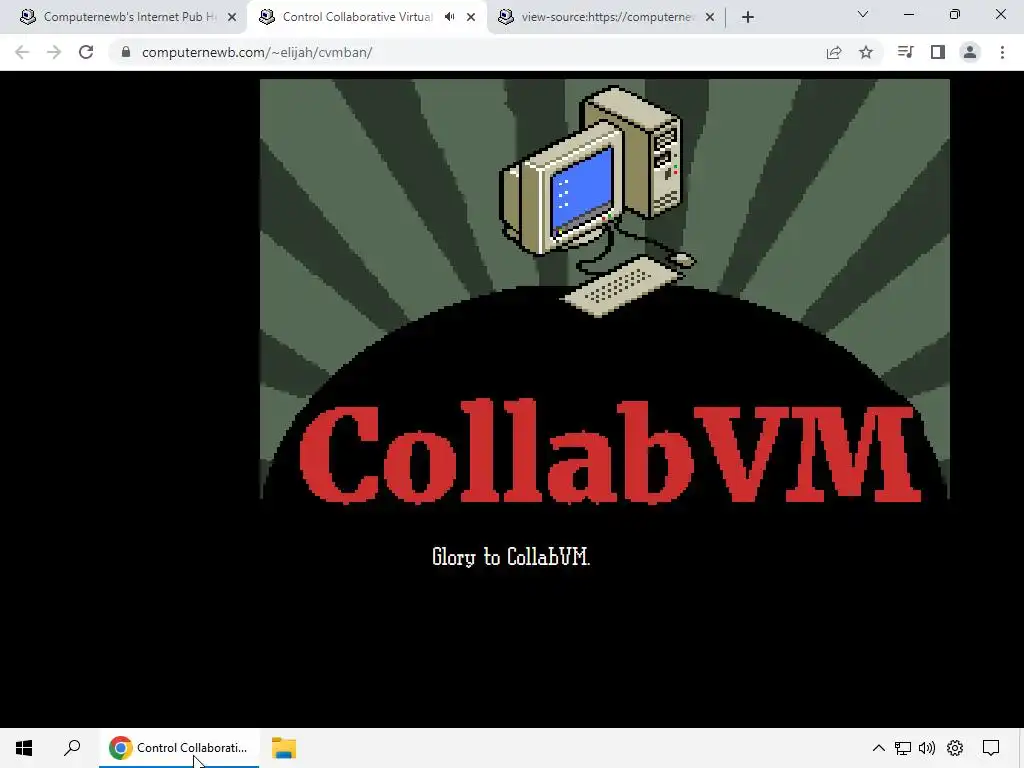Close the view-source tab

[710, 18]
